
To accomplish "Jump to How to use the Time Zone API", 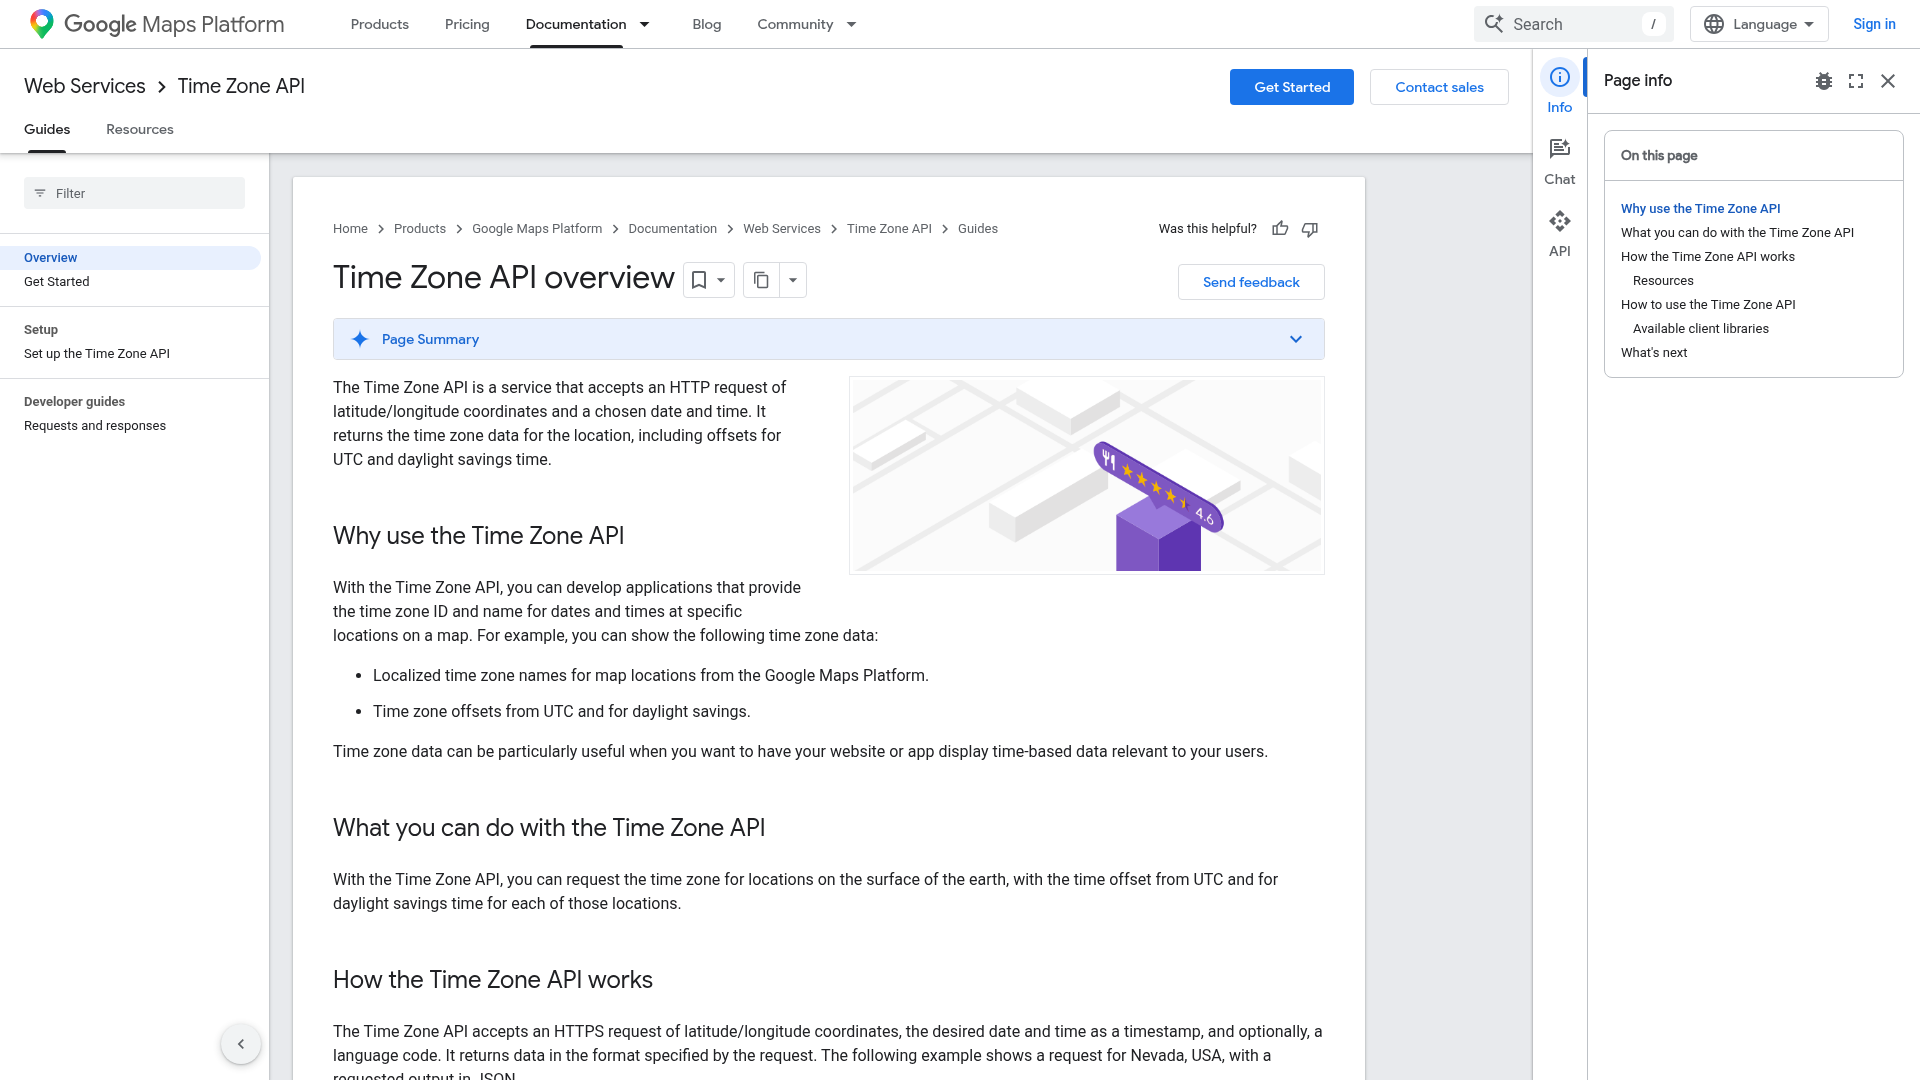I will coord(1708,305).
